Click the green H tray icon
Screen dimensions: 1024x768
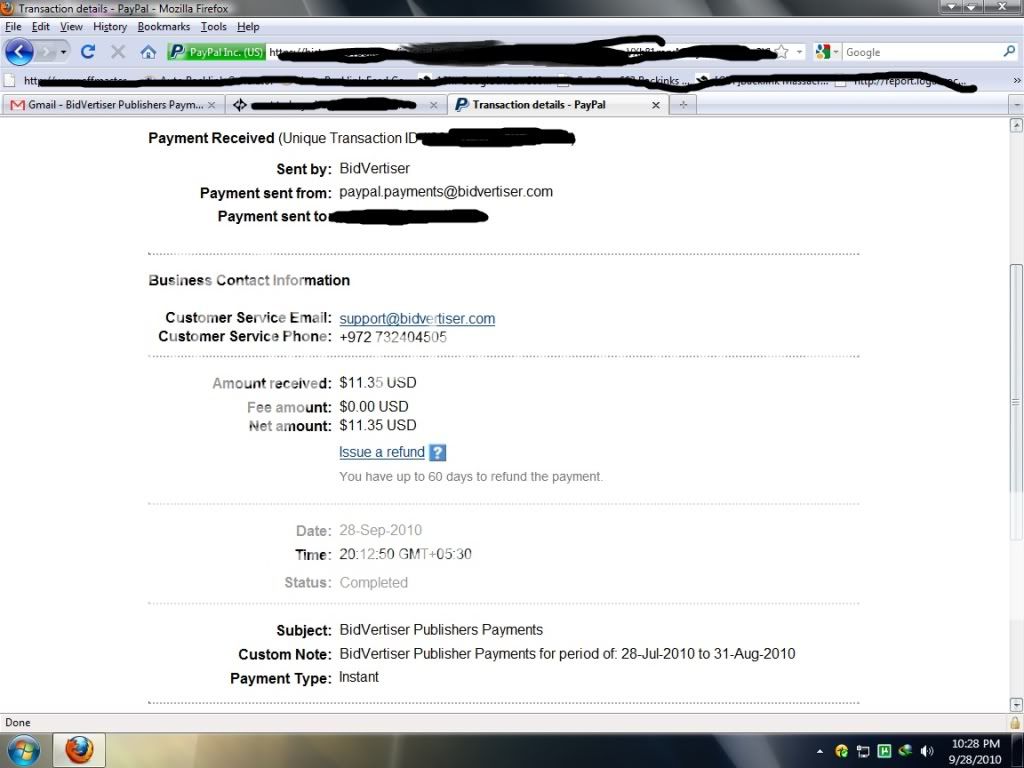pos(884,751)
